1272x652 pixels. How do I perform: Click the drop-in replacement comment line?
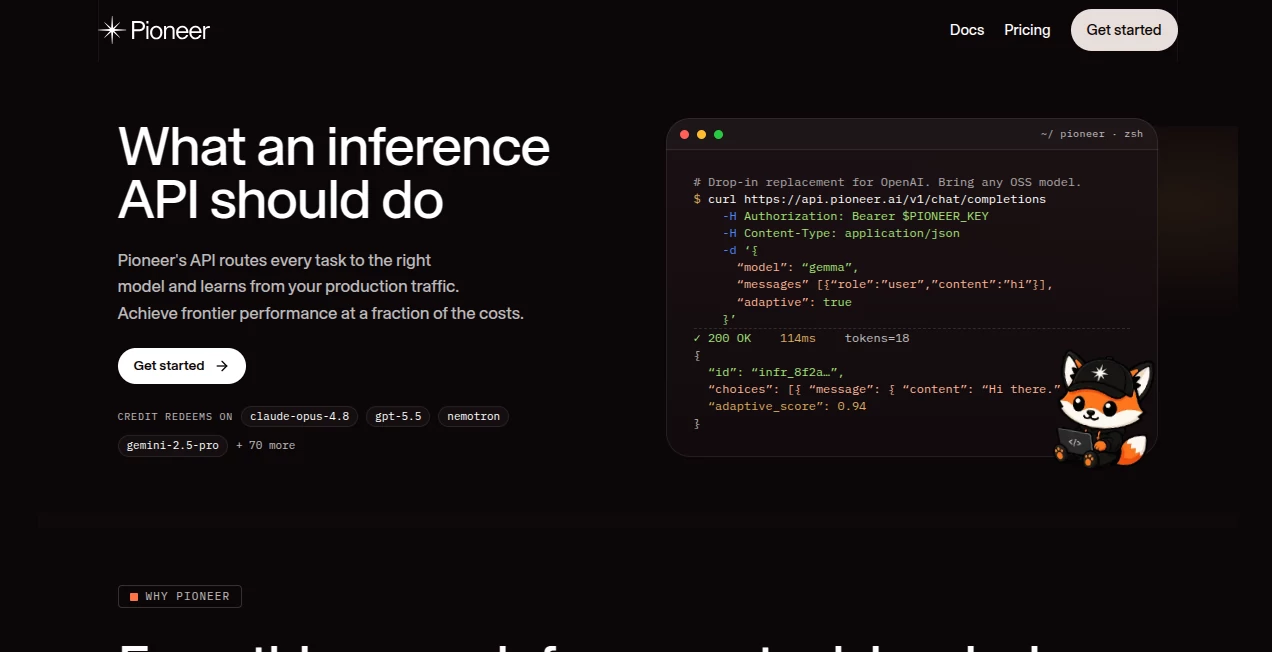pos(887,182)
